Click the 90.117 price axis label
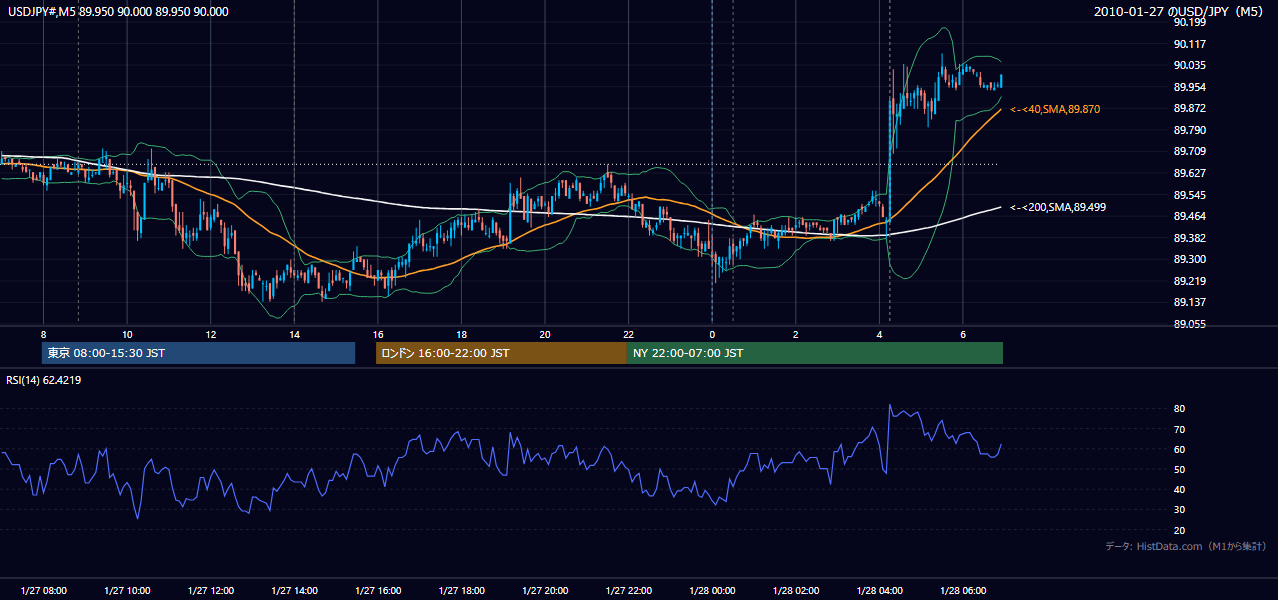 click(x=1188, y=44)
